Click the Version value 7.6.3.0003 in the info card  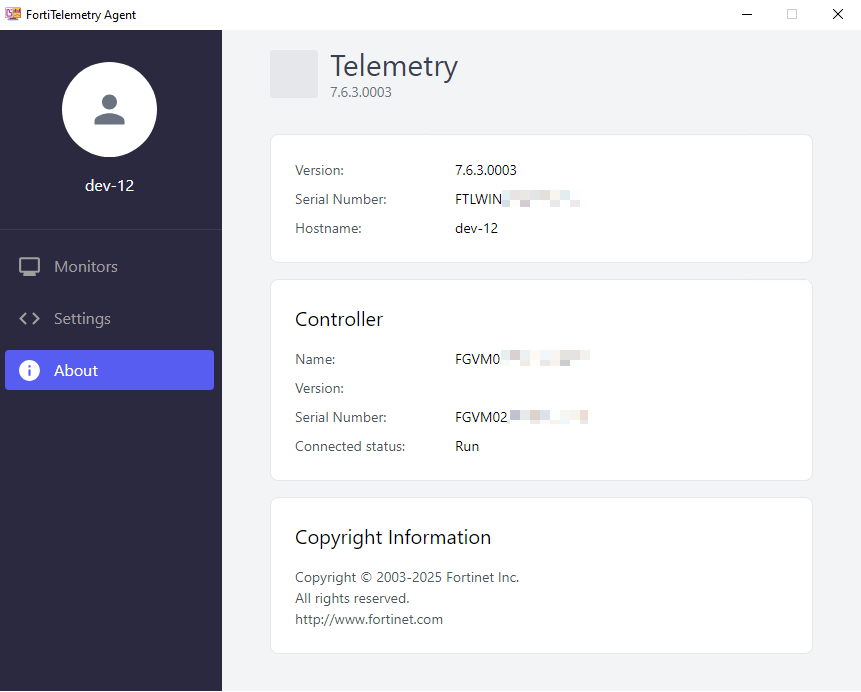tap(486, 170)
